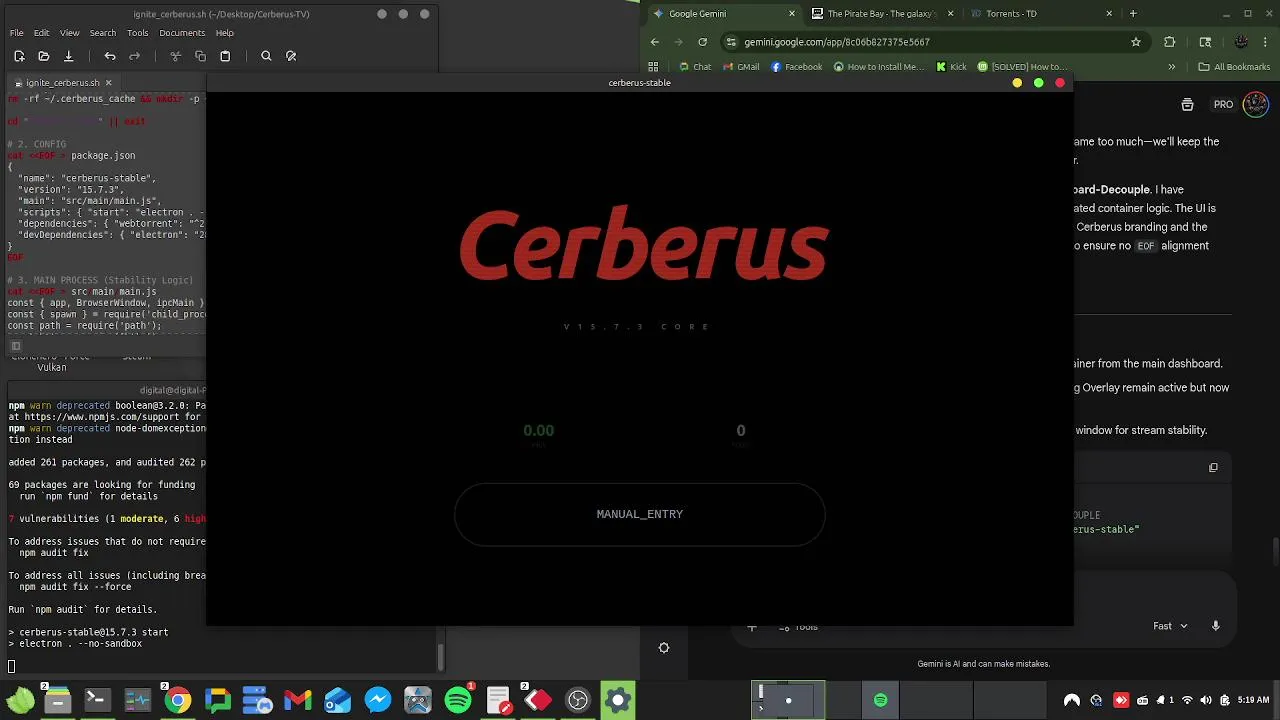Click the gear icon below the Cerberus window
Viewport: 1280px width, 720px height.
pos(663,648)
